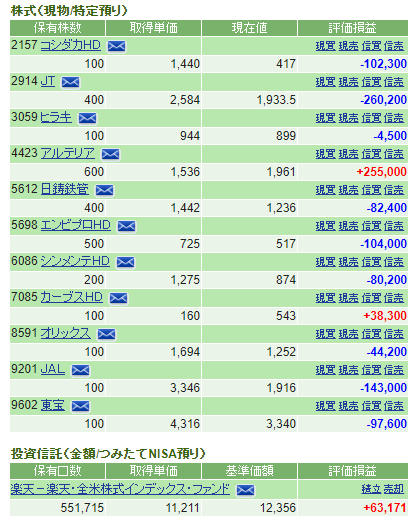Image resolution: width=418 pixels, height=528 pixels.
Task: Open the JAL stock link
Action: [x=53, y=369]
